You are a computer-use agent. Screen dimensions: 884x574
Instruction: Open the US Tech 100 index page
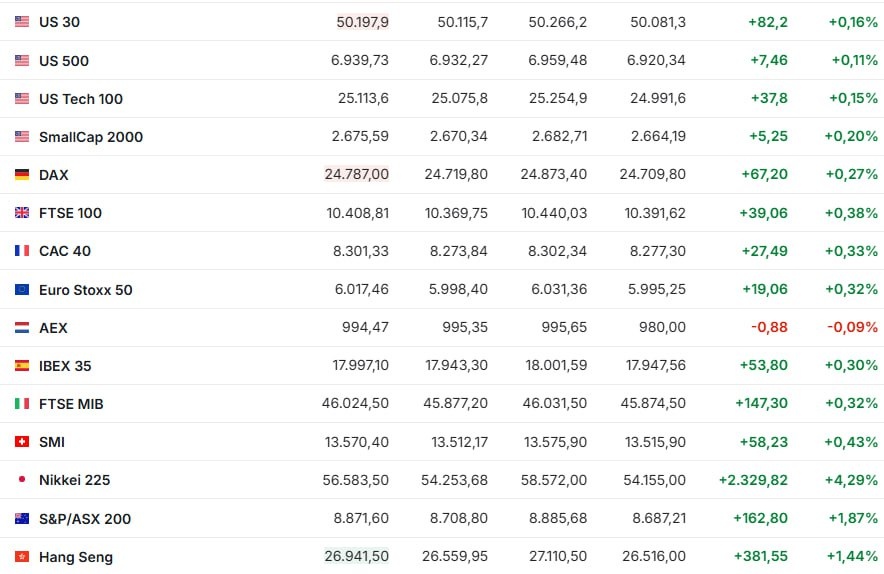[81, 98]
